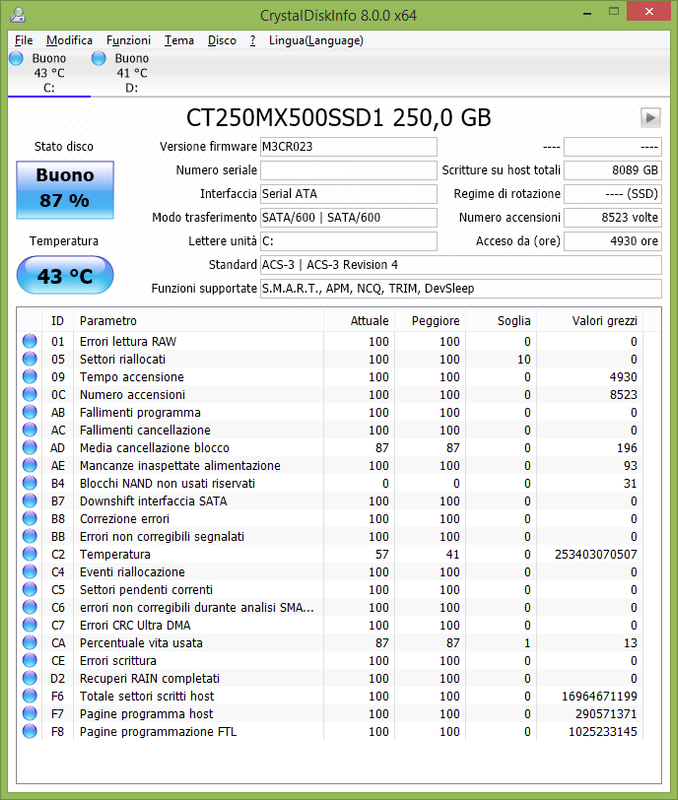Close the CrystalDiskInfo window

tap(649, 11)
